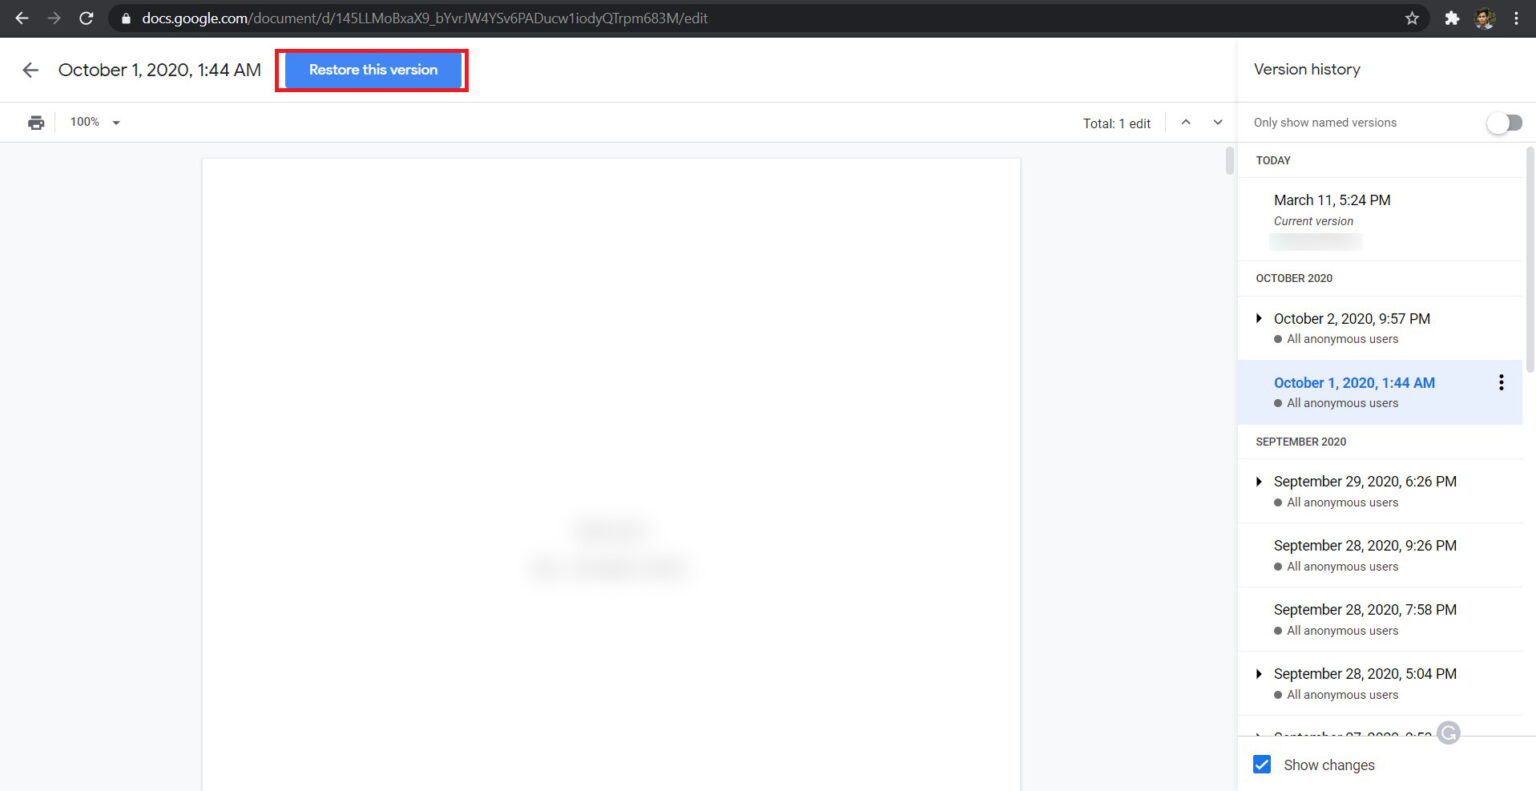Click the browser address bar URL
Viewport: 1536px width, 791px height.
425,18
